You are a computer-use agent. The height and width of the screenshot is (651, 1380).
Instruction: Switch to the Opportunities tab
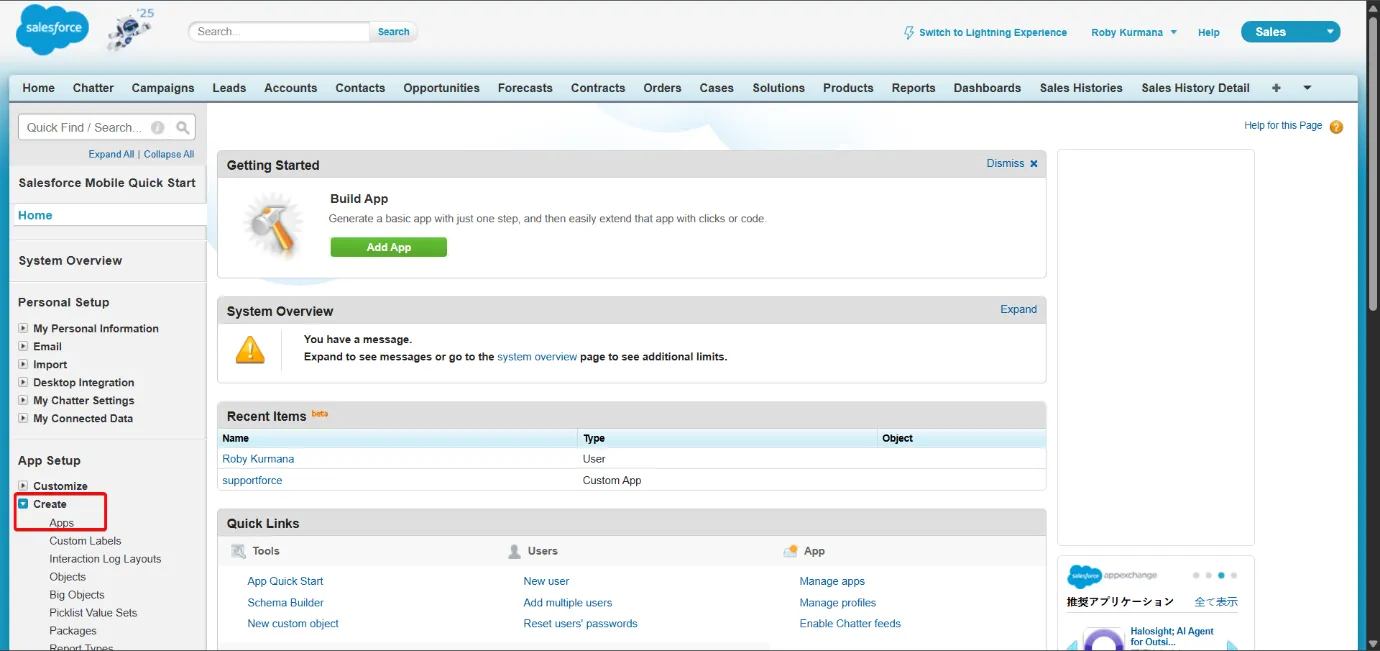point(441,88)
